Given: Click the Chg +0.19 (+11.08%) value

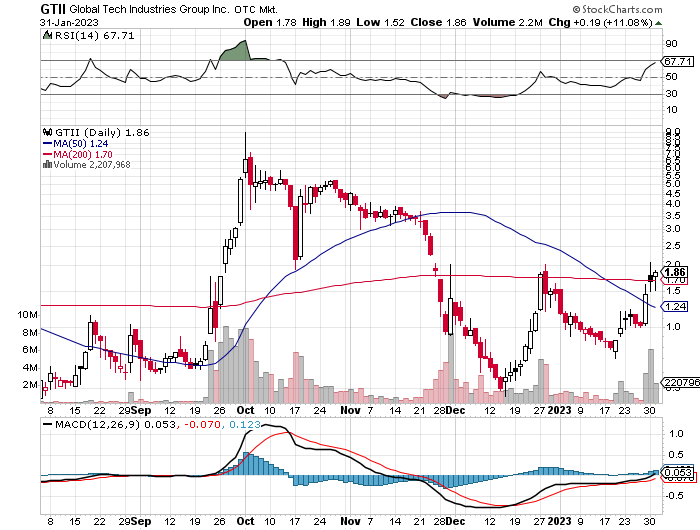Looking at the screenshot, I should tap(600, 22).
